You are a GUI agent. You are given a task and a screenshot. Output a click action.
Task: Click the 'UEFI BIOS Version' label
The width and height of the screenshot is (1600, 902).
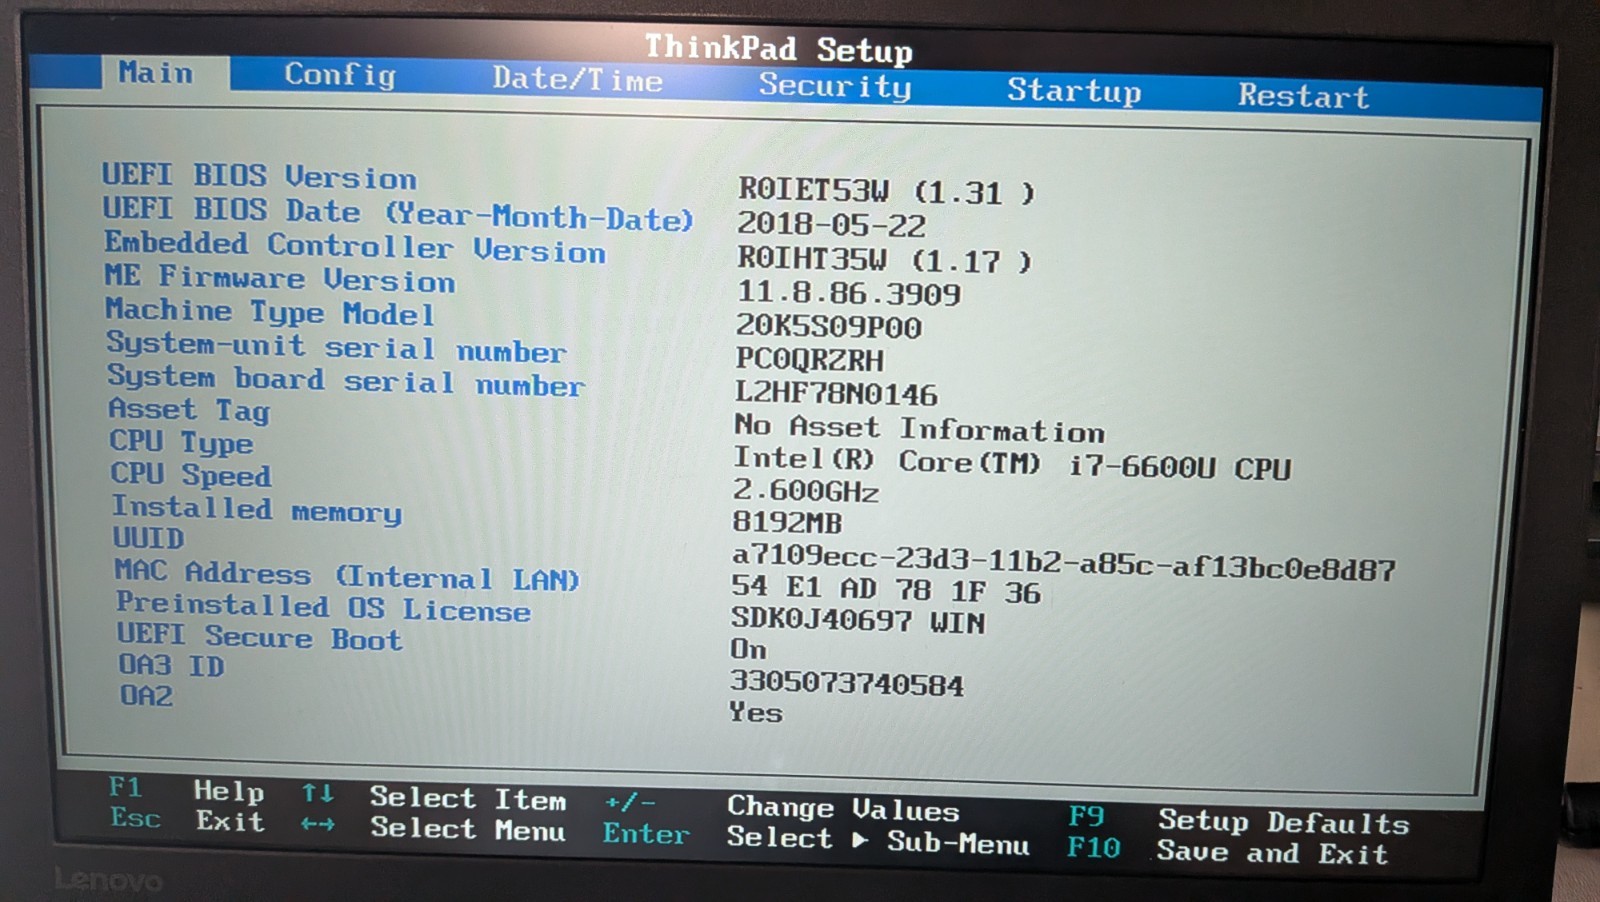click(259, 176)
